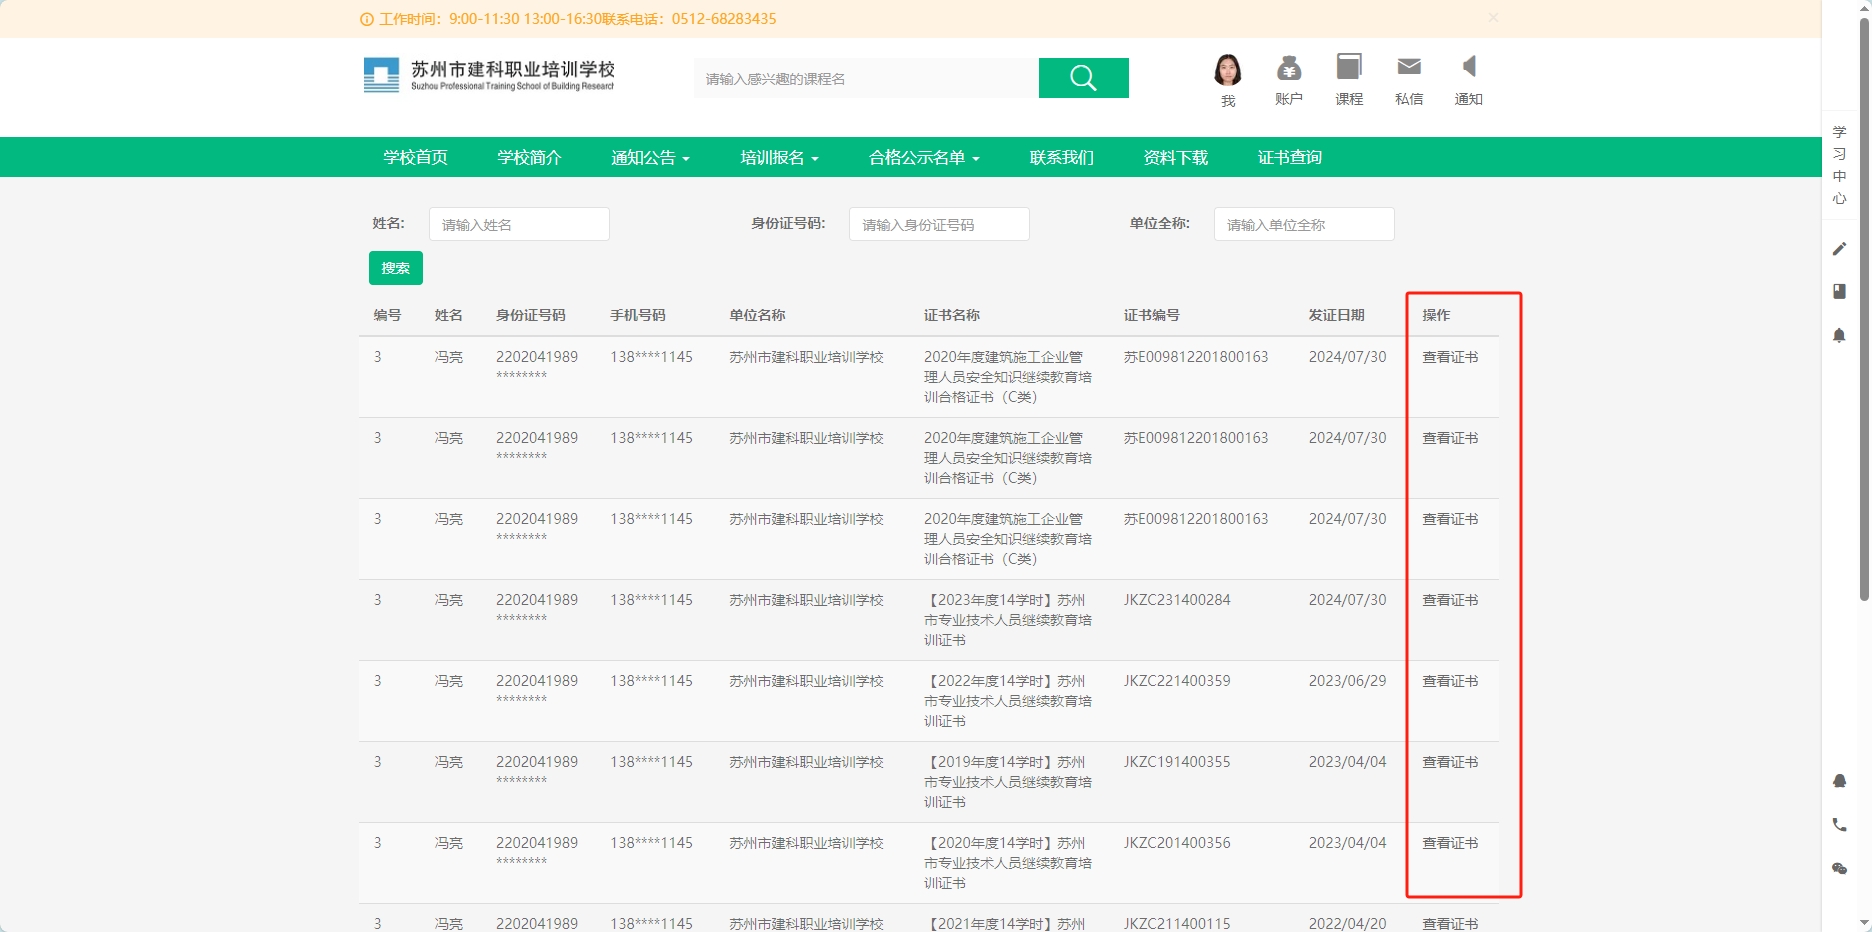Click the WeChat icon in right sidebar
1872x932 pixels.
click(x=1839, y=869)
